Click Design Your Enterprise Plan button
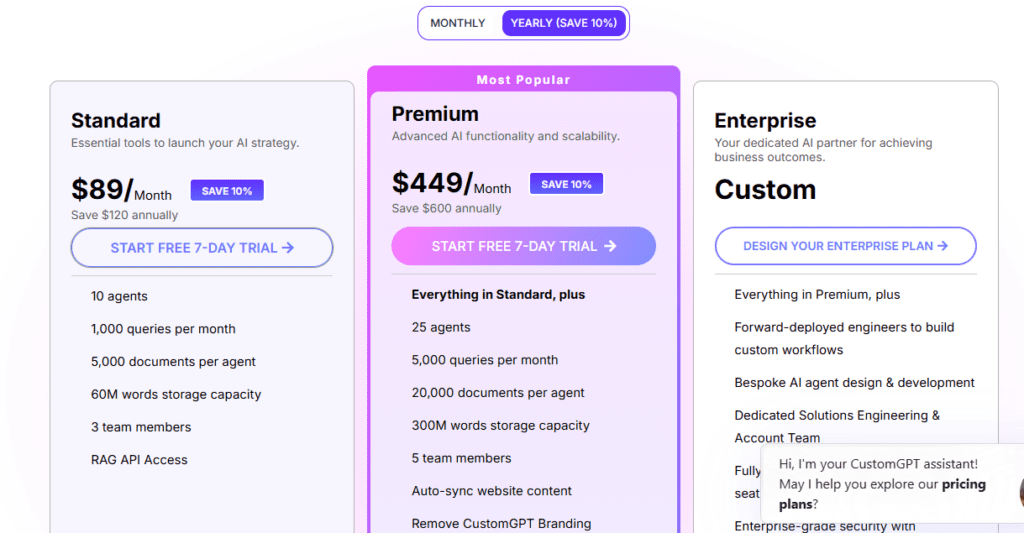 845,246
